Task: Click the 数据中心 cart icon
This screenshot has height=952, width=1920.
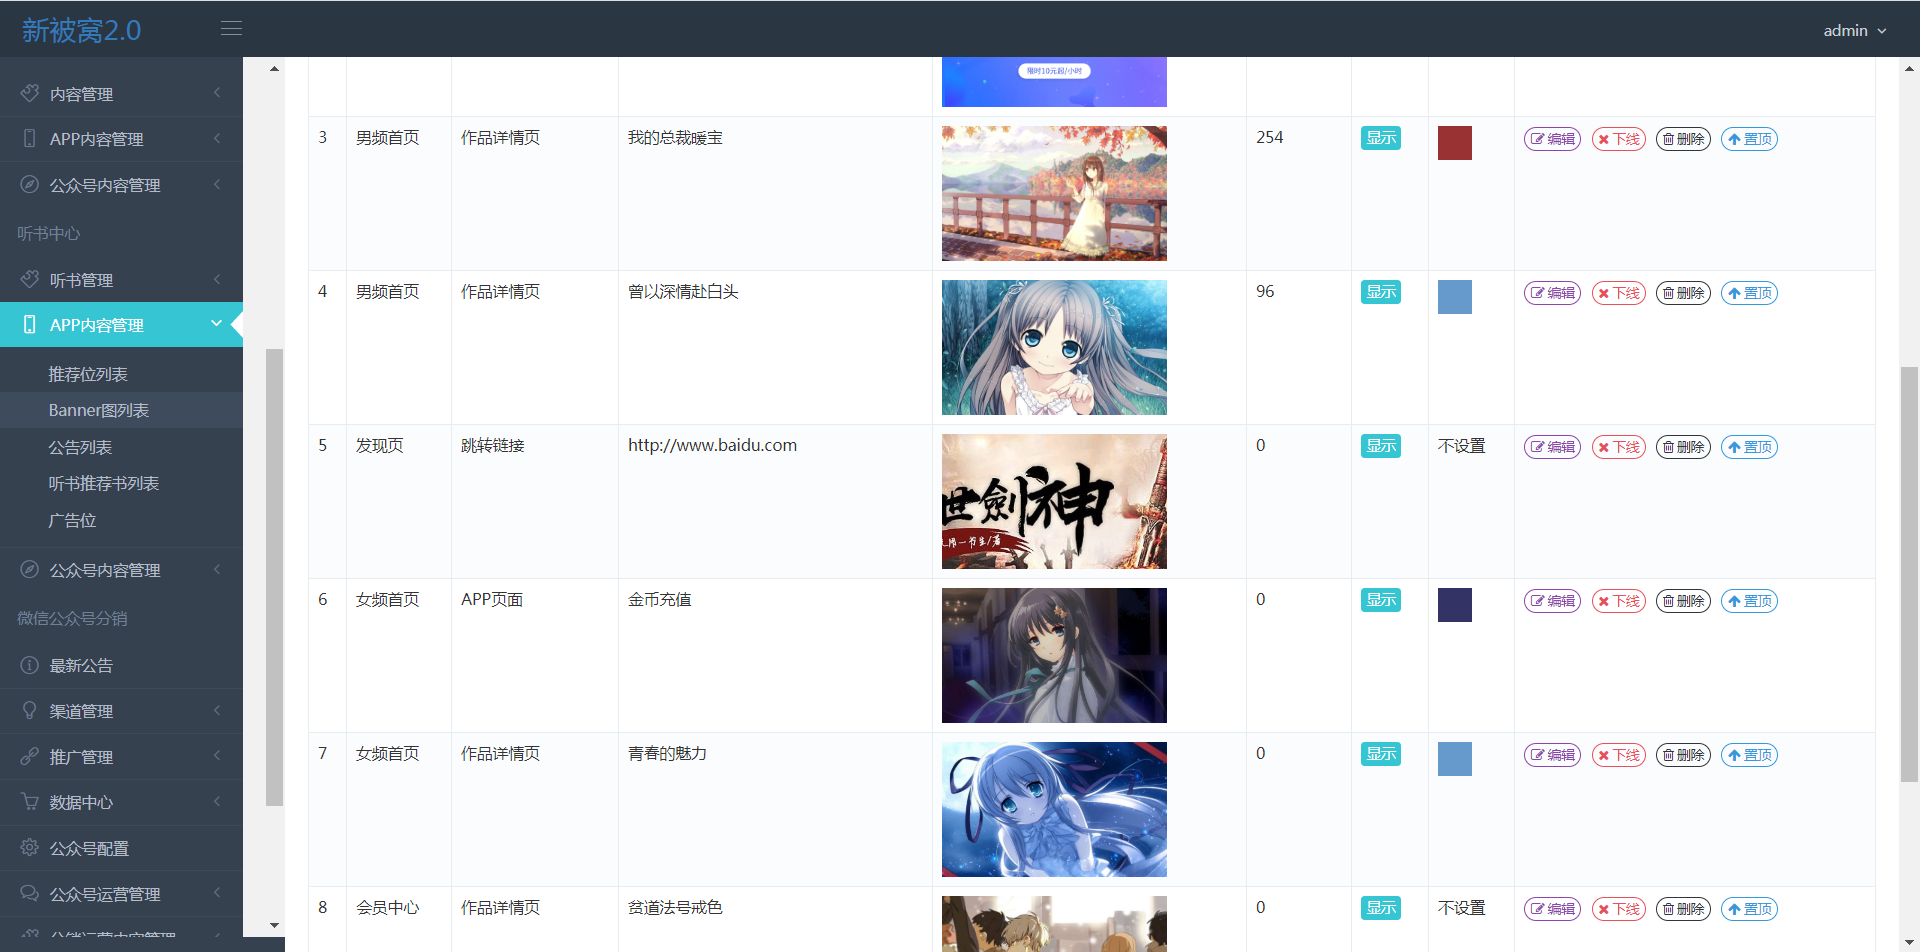Action: [x=30, y=802]
